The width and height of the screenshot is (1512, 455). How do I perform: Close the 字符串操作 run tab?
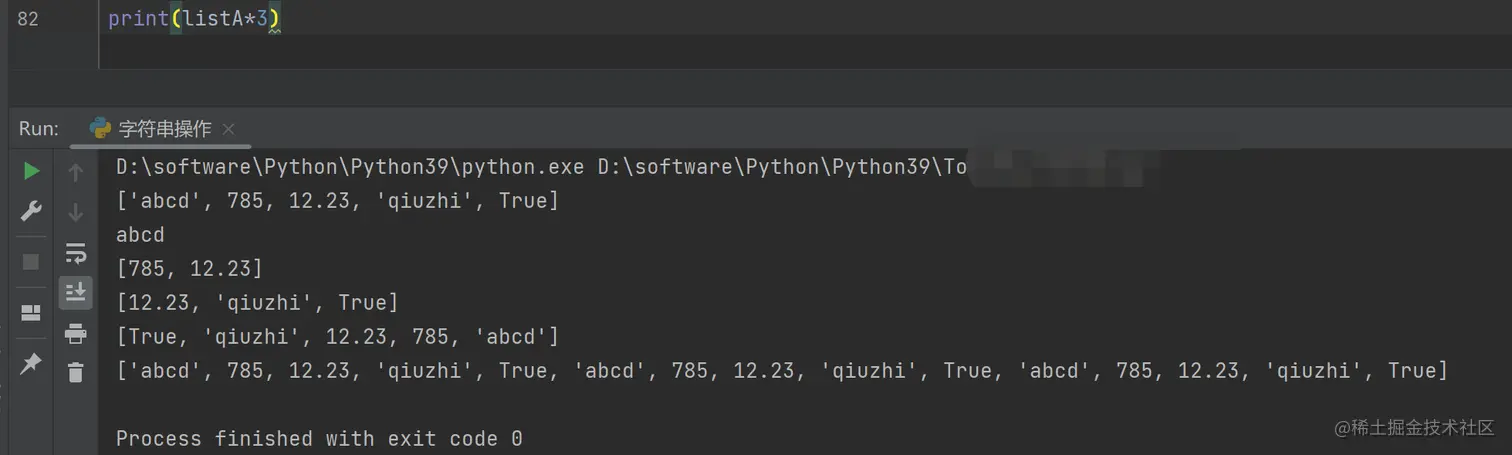coord(228,129)
